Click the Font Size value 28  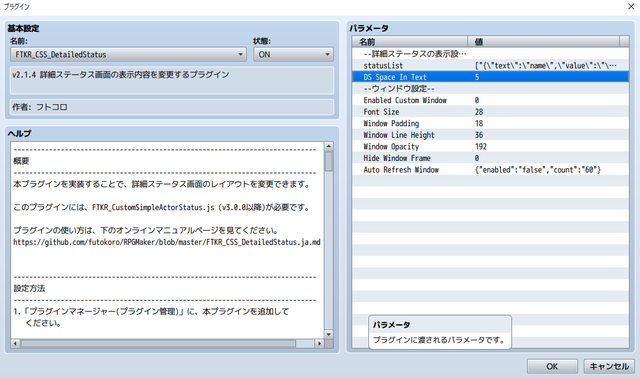478,111
